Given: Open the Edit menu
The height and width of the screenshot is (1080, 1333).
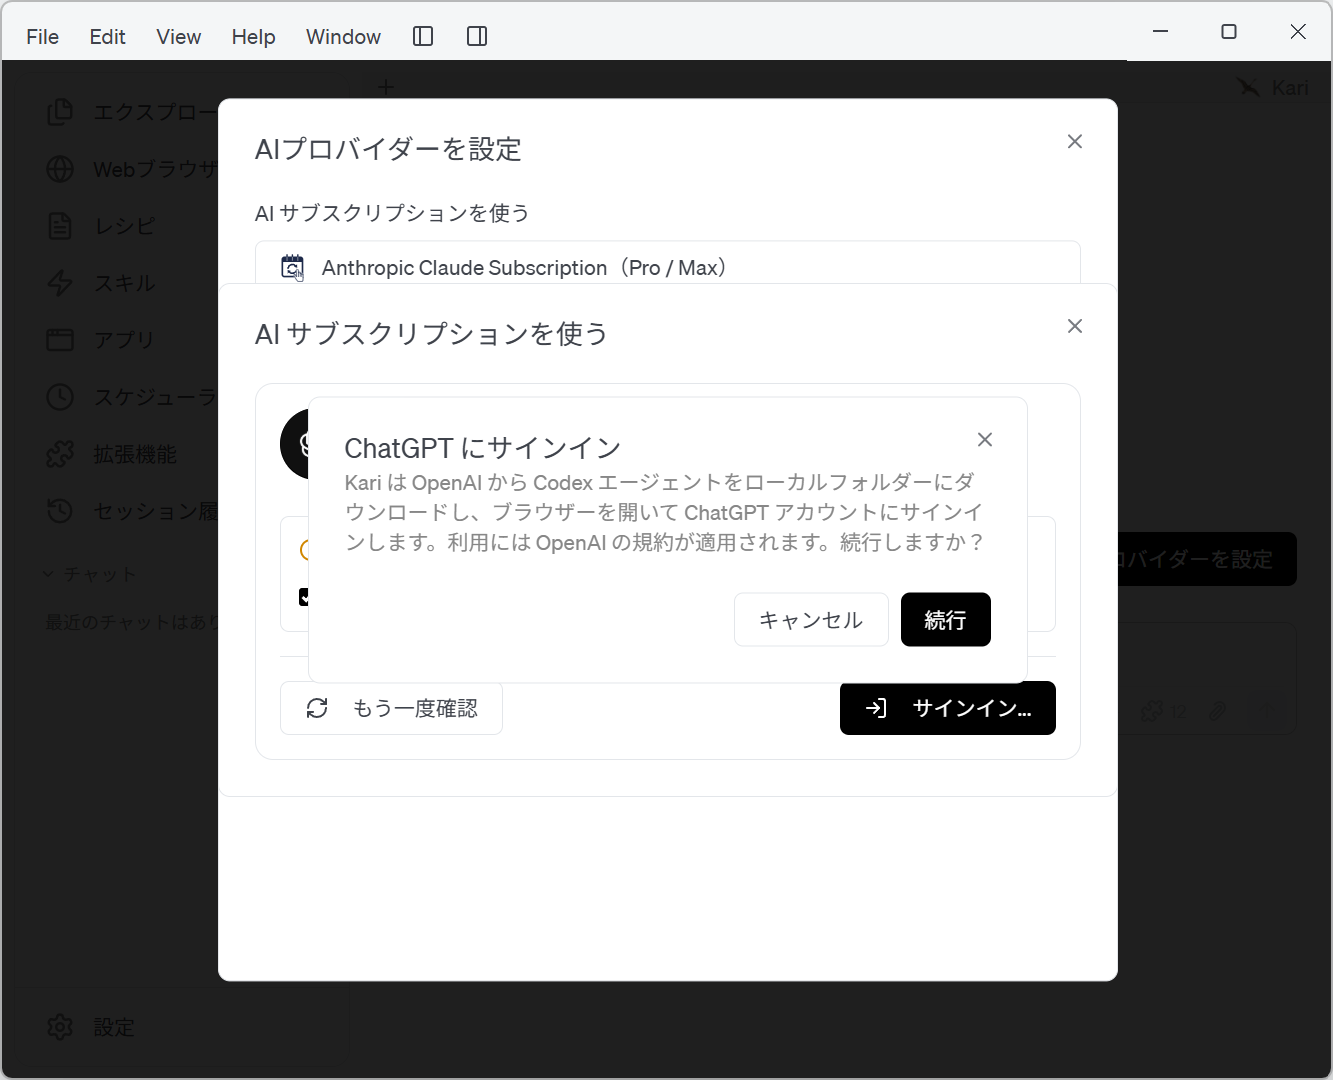Looking at the screenshot, I should 107,37.
